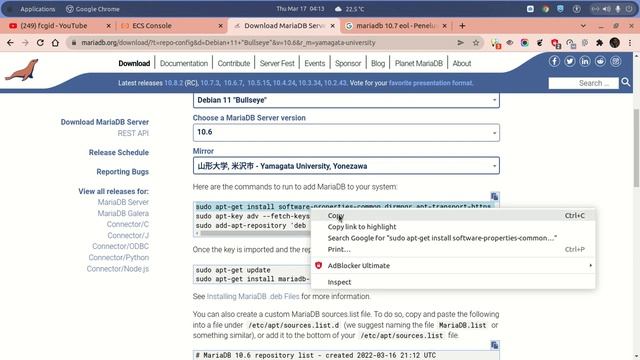Visit MariaDB Reddit page icon

pyautogui.click(x=600, y=61)
